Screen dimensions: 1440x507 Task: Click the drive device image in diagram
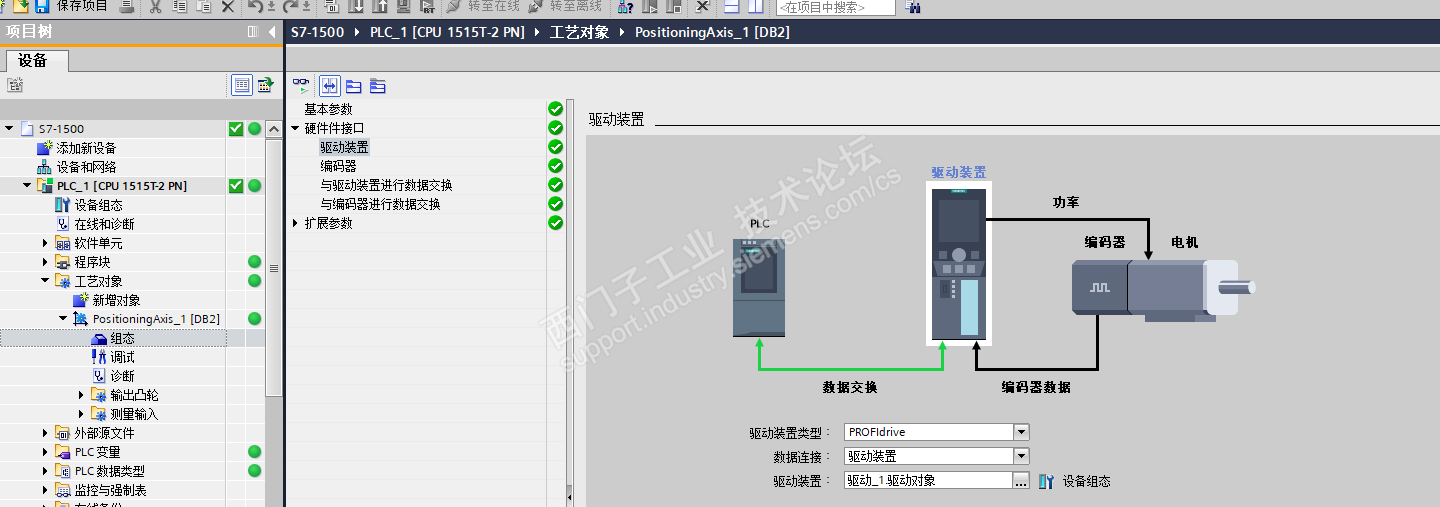tap(958, 265)
